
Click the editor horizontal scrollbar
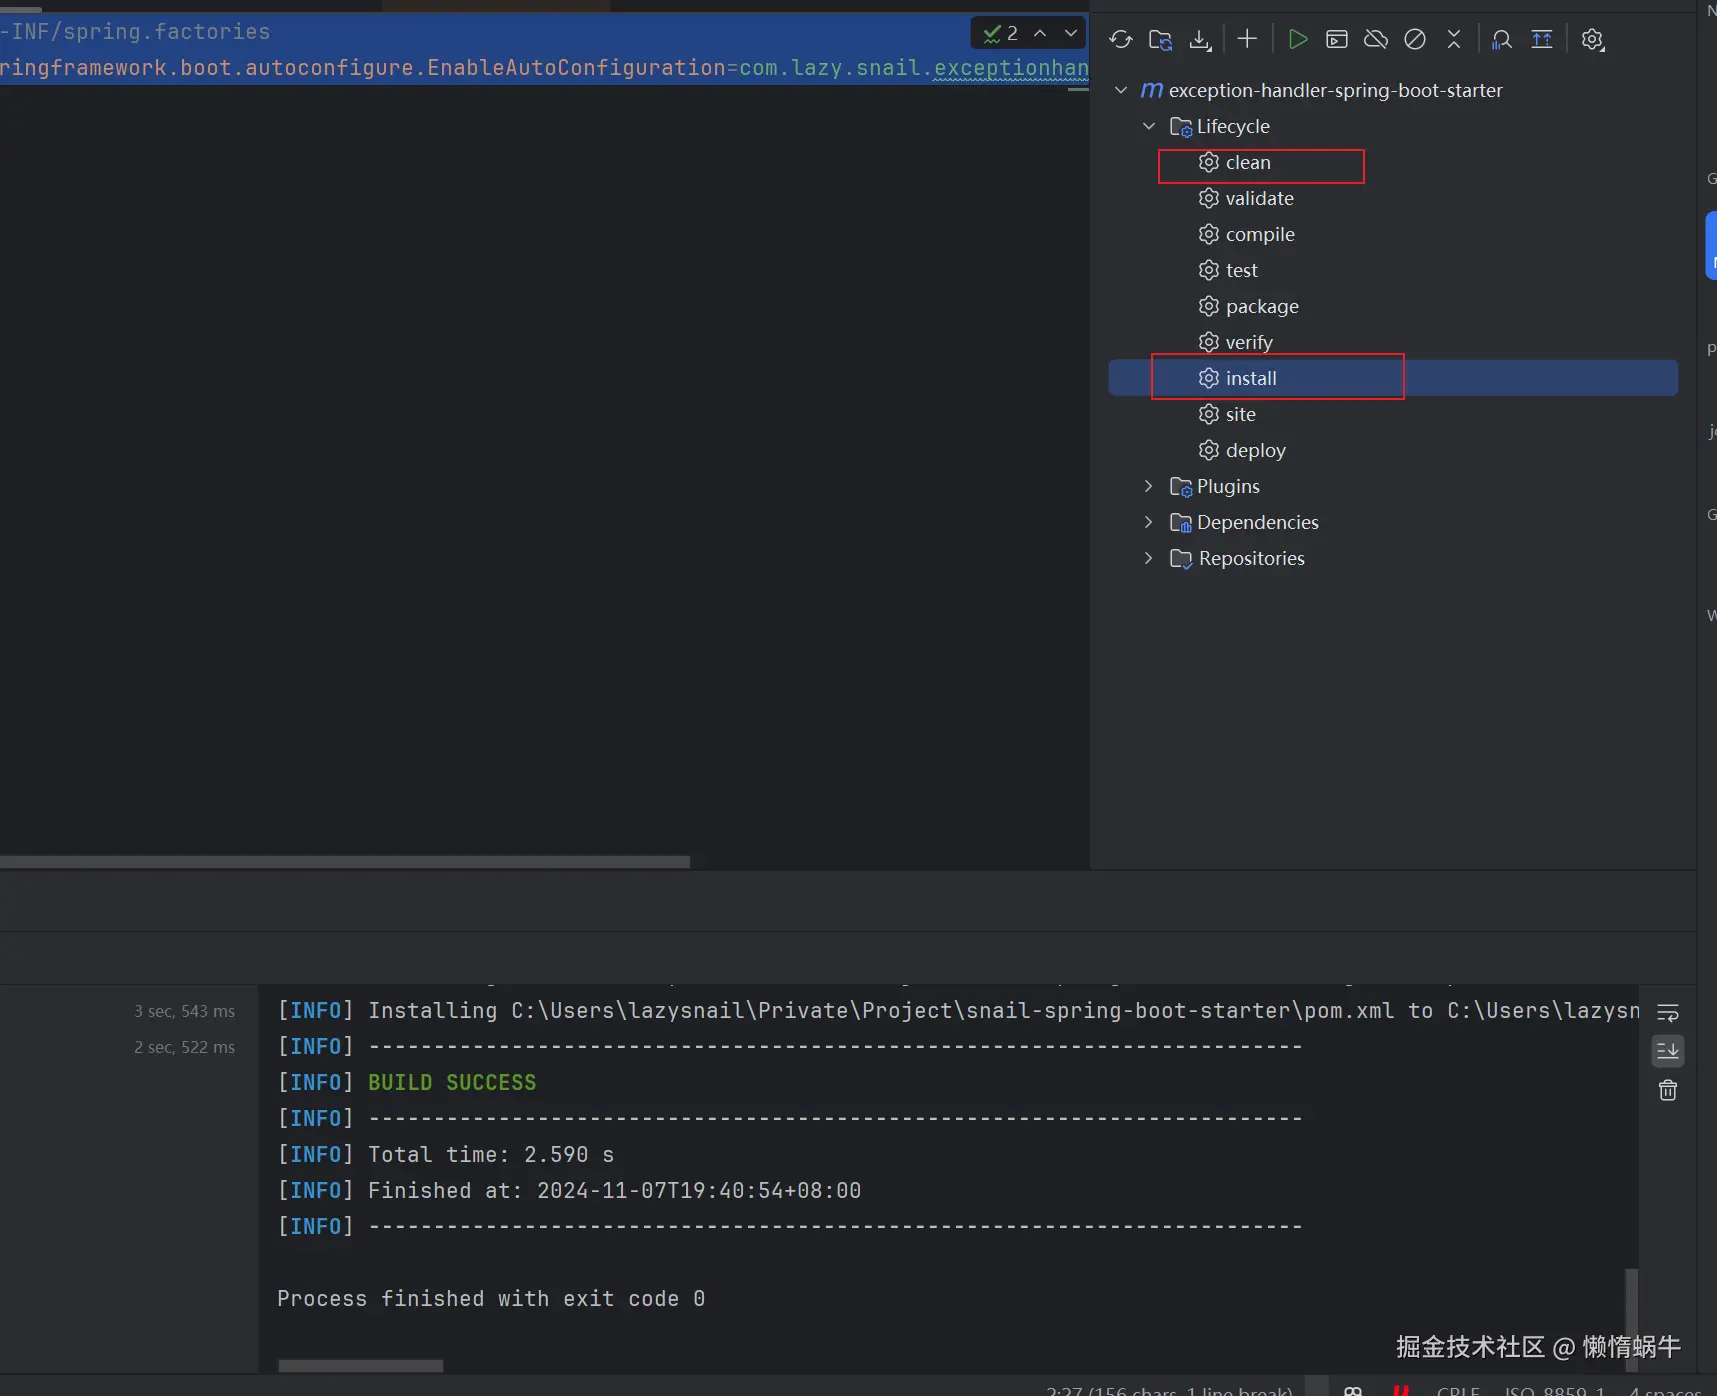[x=345, y=861]
